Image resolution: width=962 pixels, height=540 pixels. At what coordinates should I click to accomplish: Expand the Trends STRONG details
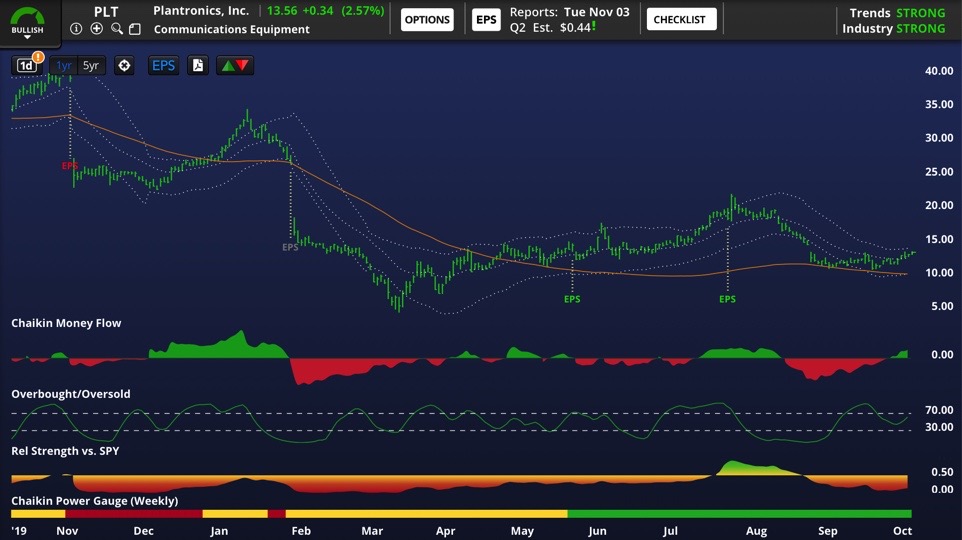click(x=895, y=13)
